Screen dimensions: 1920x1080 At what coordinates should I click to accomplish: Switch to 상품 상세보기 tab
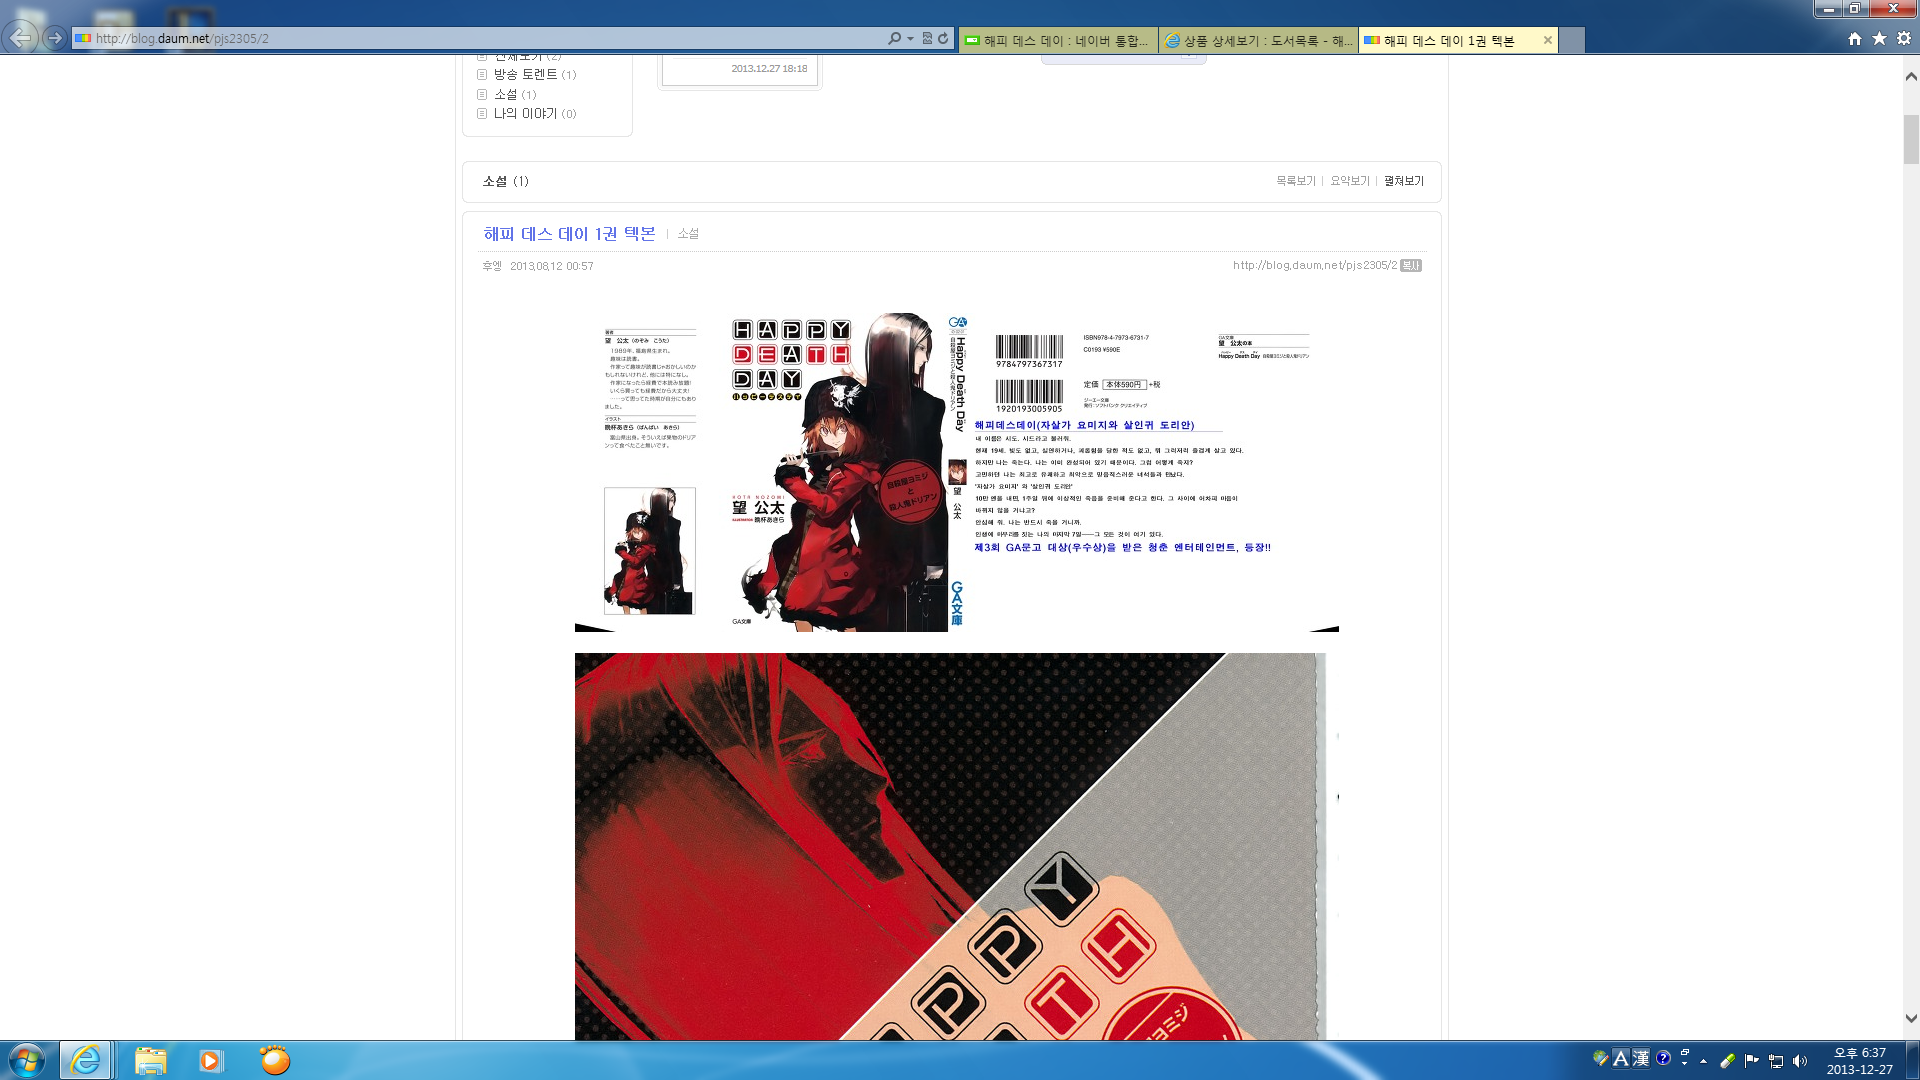click(1258, 40)
